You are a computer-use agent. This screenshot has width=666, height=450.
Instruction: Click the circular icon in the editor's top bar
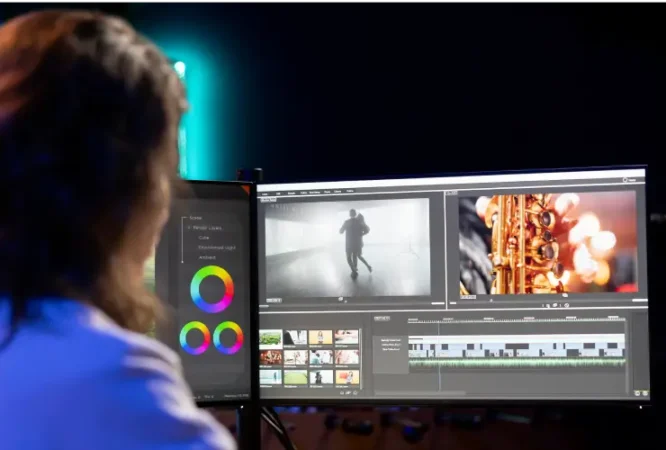(625, 180)
